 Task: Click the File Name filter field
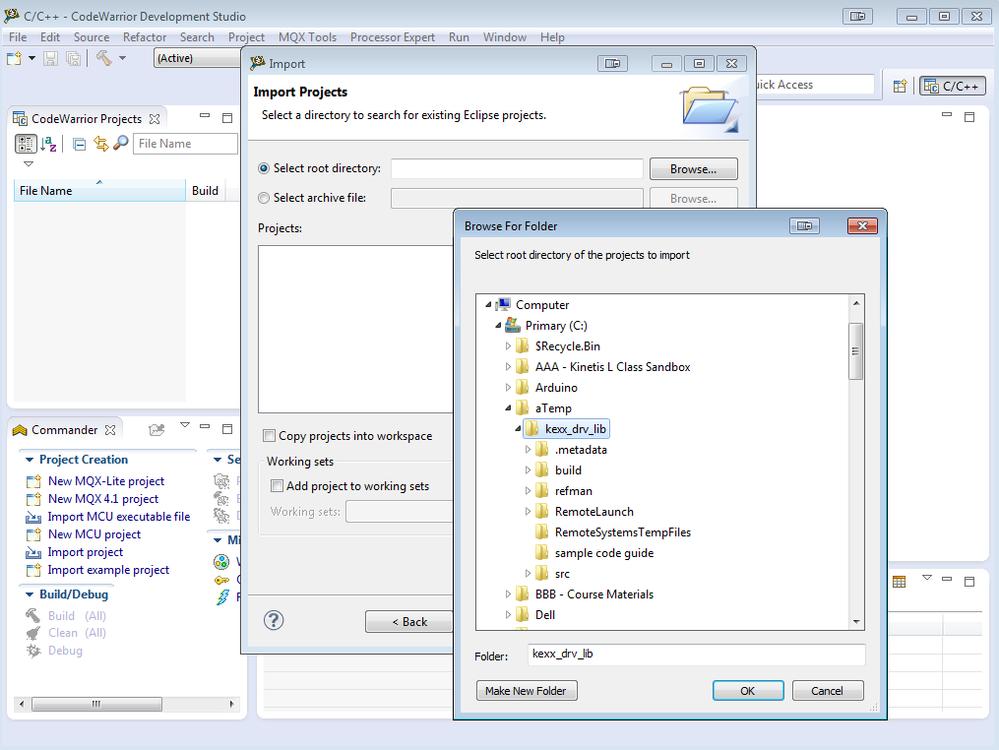tap(185, 144)
